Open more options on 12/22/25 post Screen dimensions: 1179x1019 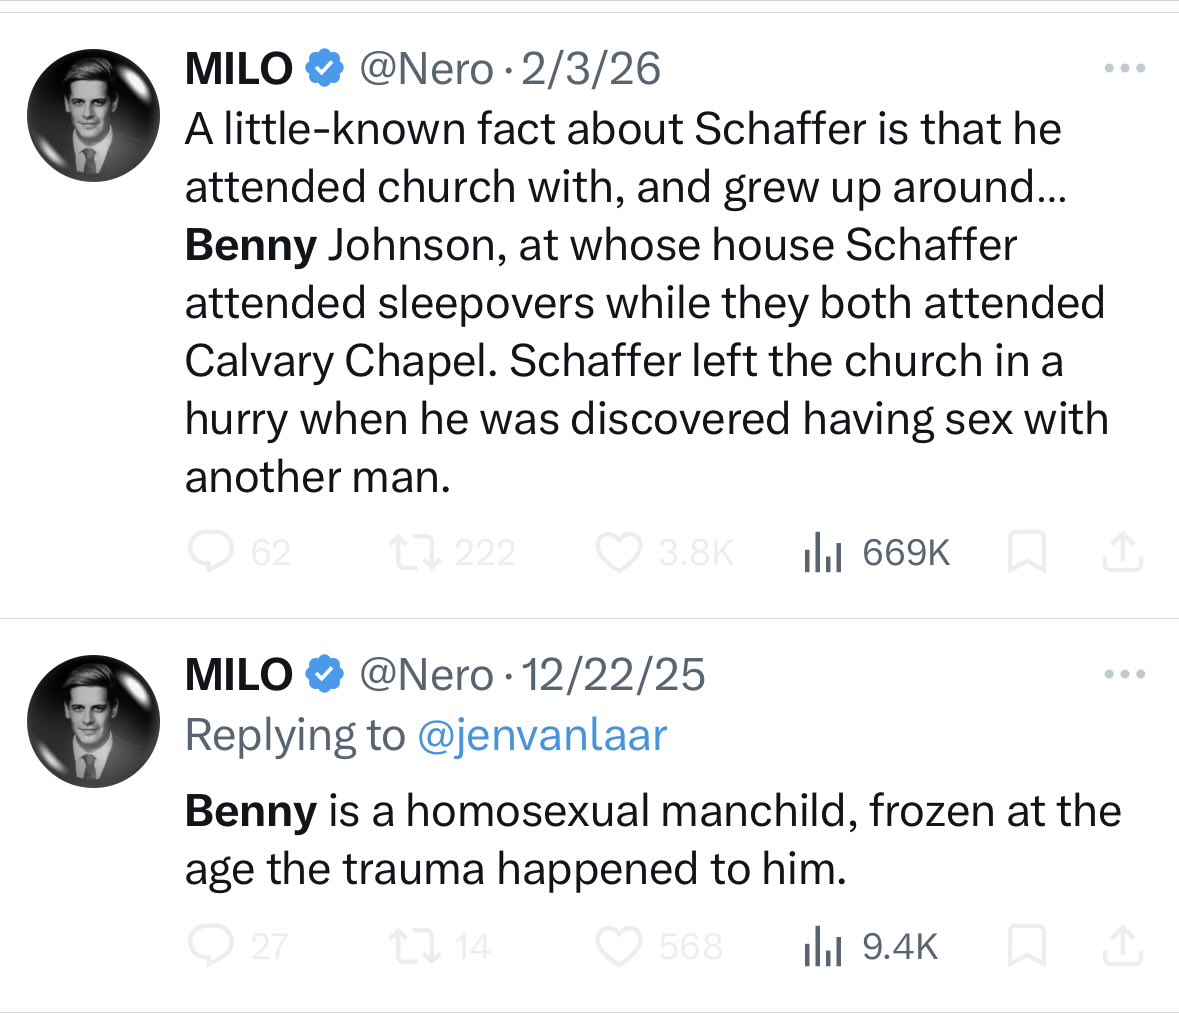(x=1124, y=674)
